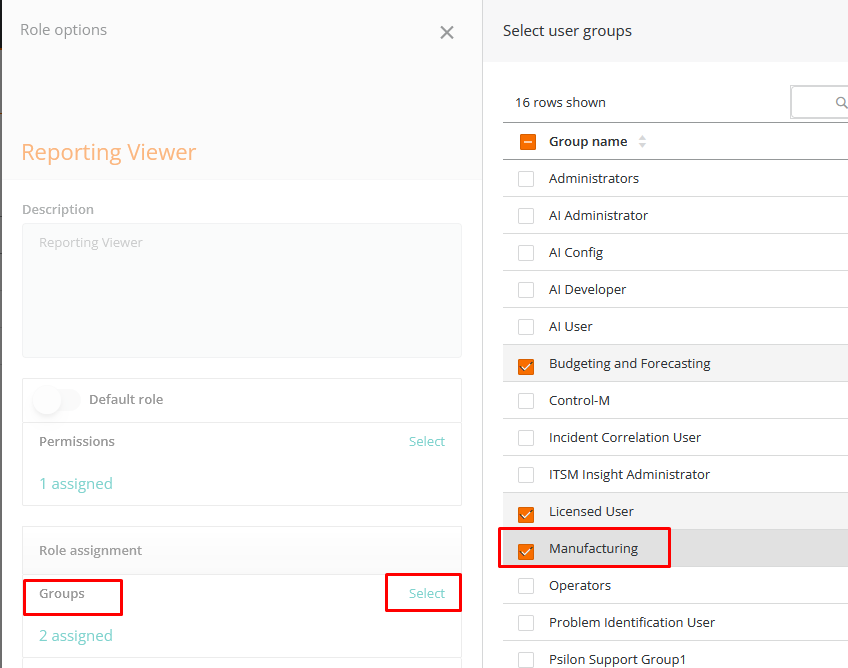Screen dimensions: 848x668
Task: Click the Group name column header
Action: pyautogui.click(x=588, y=142)
